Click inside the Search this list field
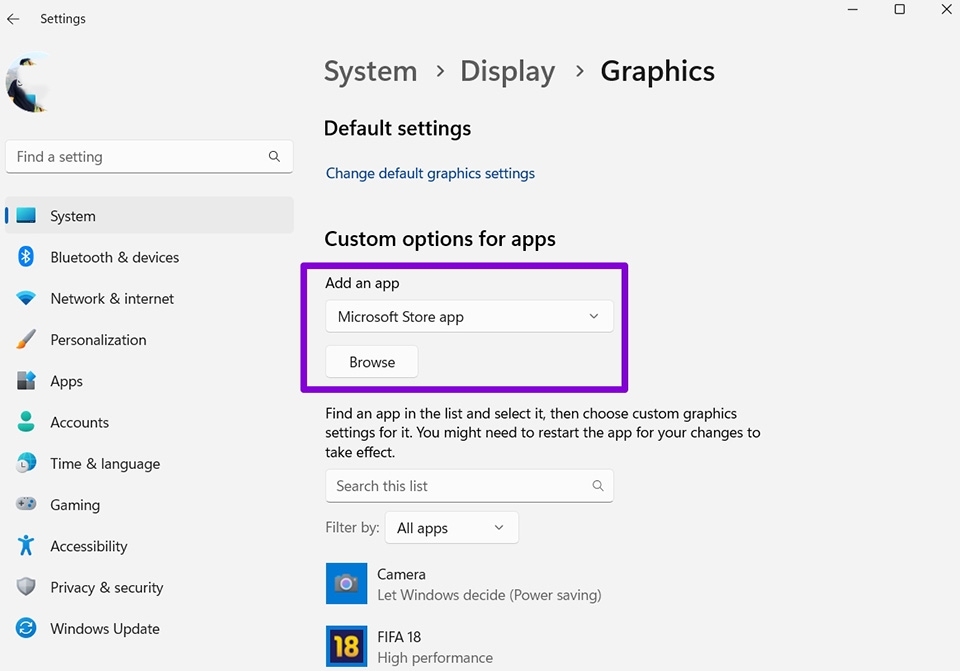The height and width of the screenshot is (671, 960). pos(469,485)
